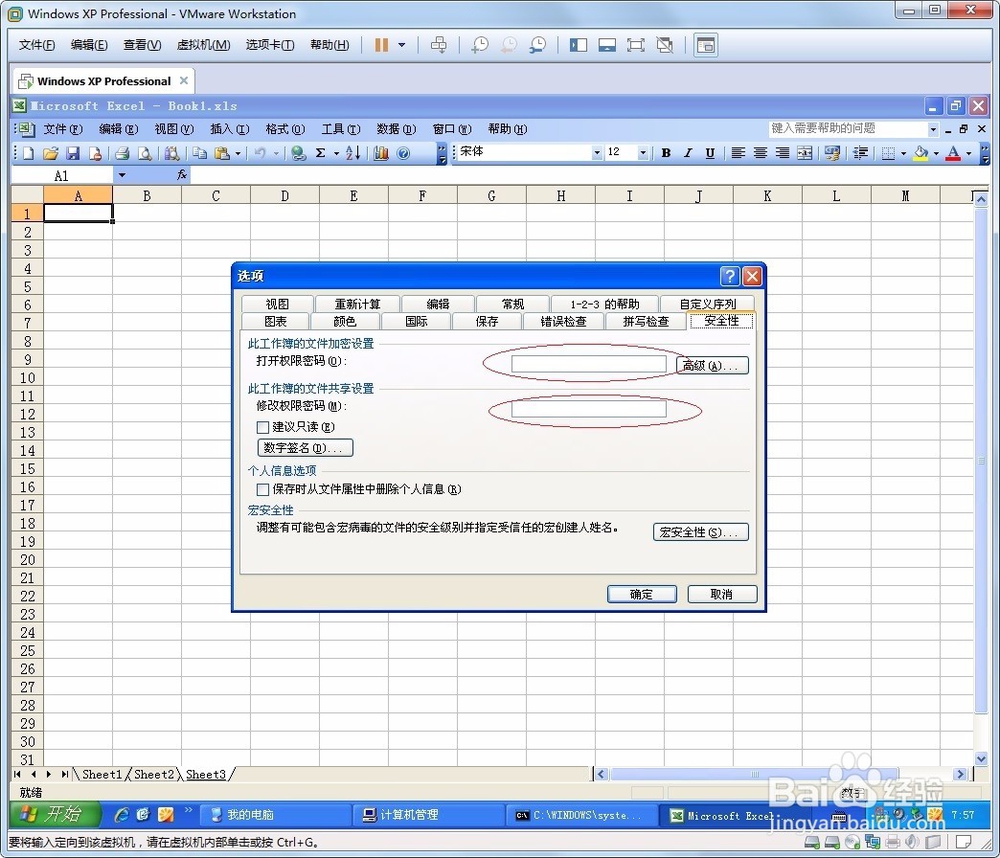
Task: Switch to the 错误检查 tab
Action: coord(563,321)
